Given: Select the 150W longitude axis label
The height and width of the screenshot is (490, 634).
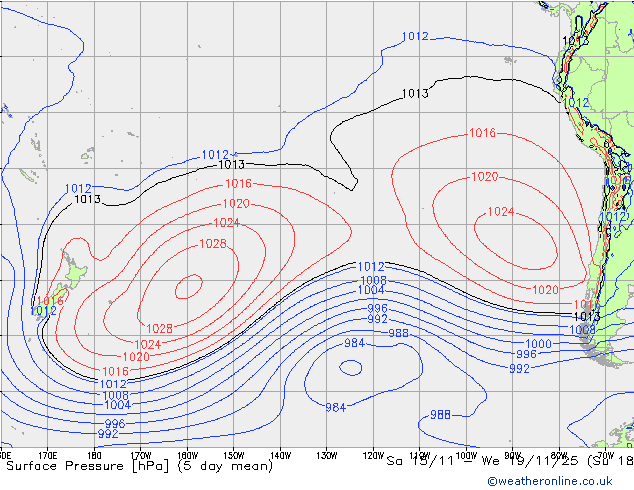Looking at the screenshot, I should tap(234, 456).
